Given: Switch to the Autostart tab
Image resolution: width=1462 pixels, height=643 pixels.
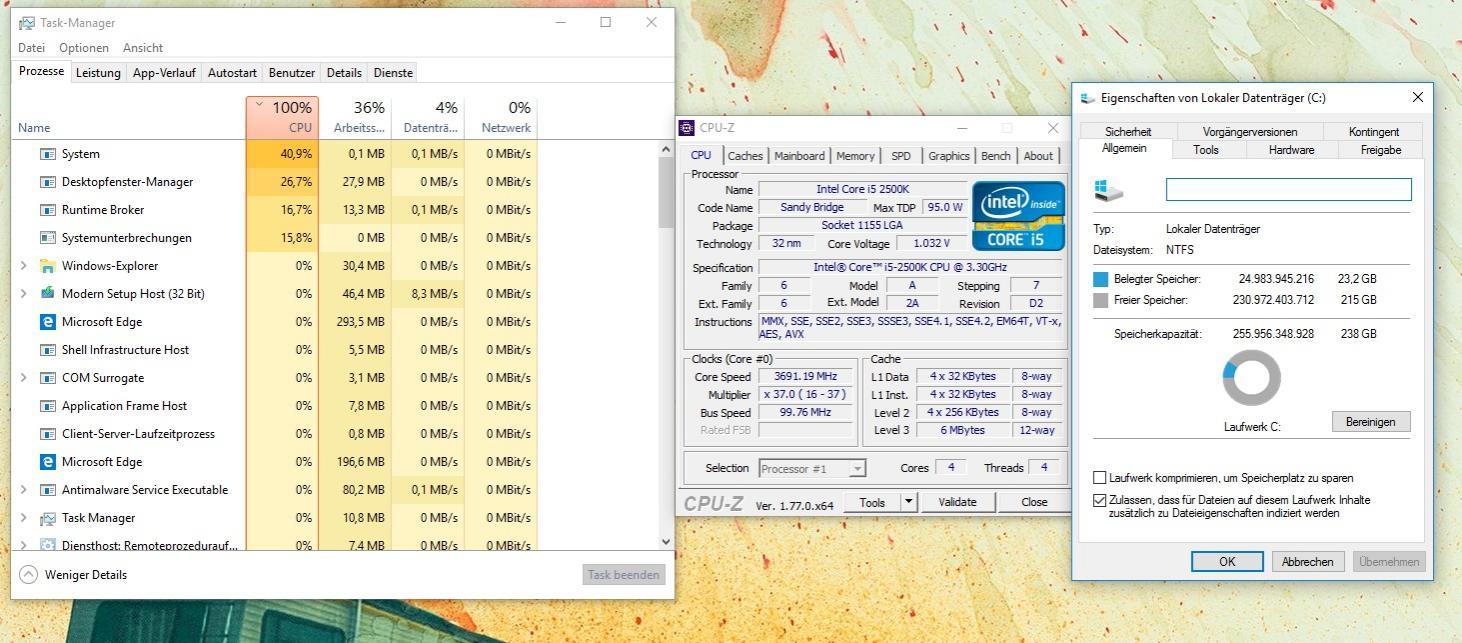Looking at the screenshot, I should click(x=232, y=73).
